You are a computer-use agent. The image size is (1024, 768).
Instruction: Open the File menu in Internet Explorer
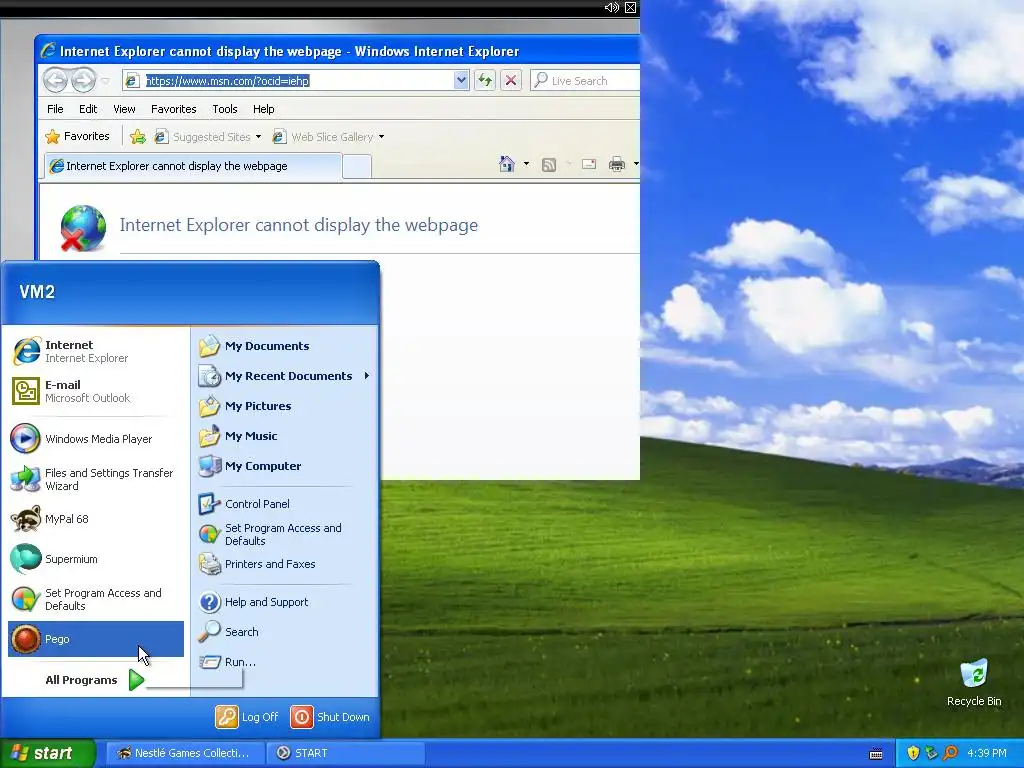pos(55,109)
